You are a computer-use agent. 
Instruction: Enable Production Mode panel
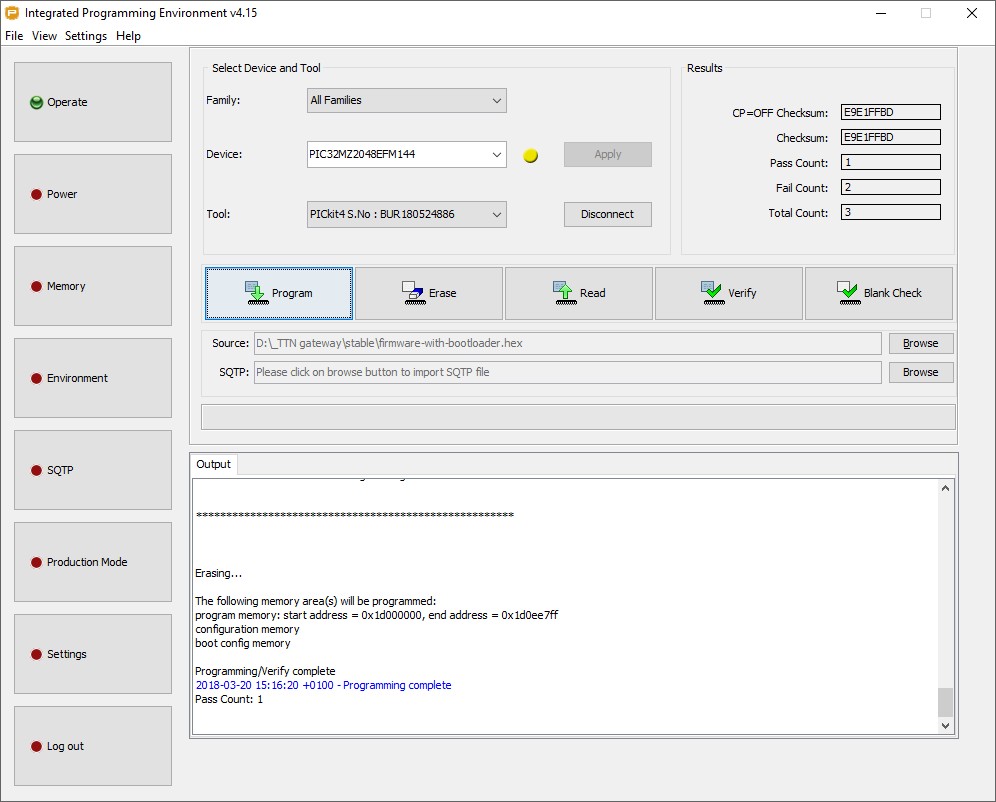coord(93,562)
